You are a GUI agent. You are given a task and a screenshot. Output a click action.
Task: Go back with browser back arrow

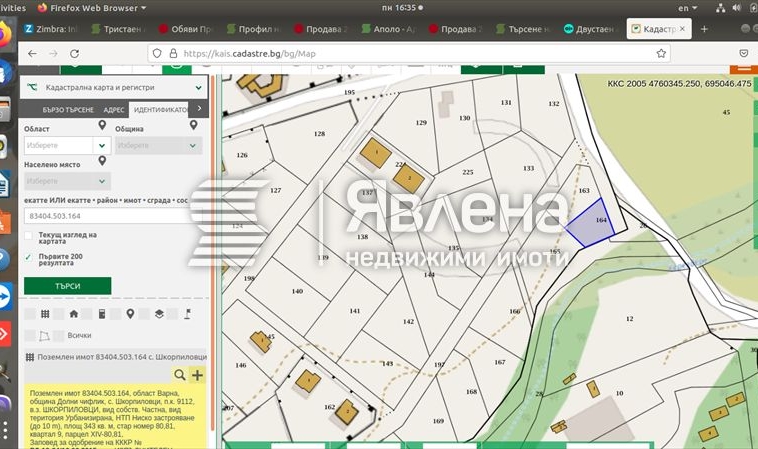32,54
